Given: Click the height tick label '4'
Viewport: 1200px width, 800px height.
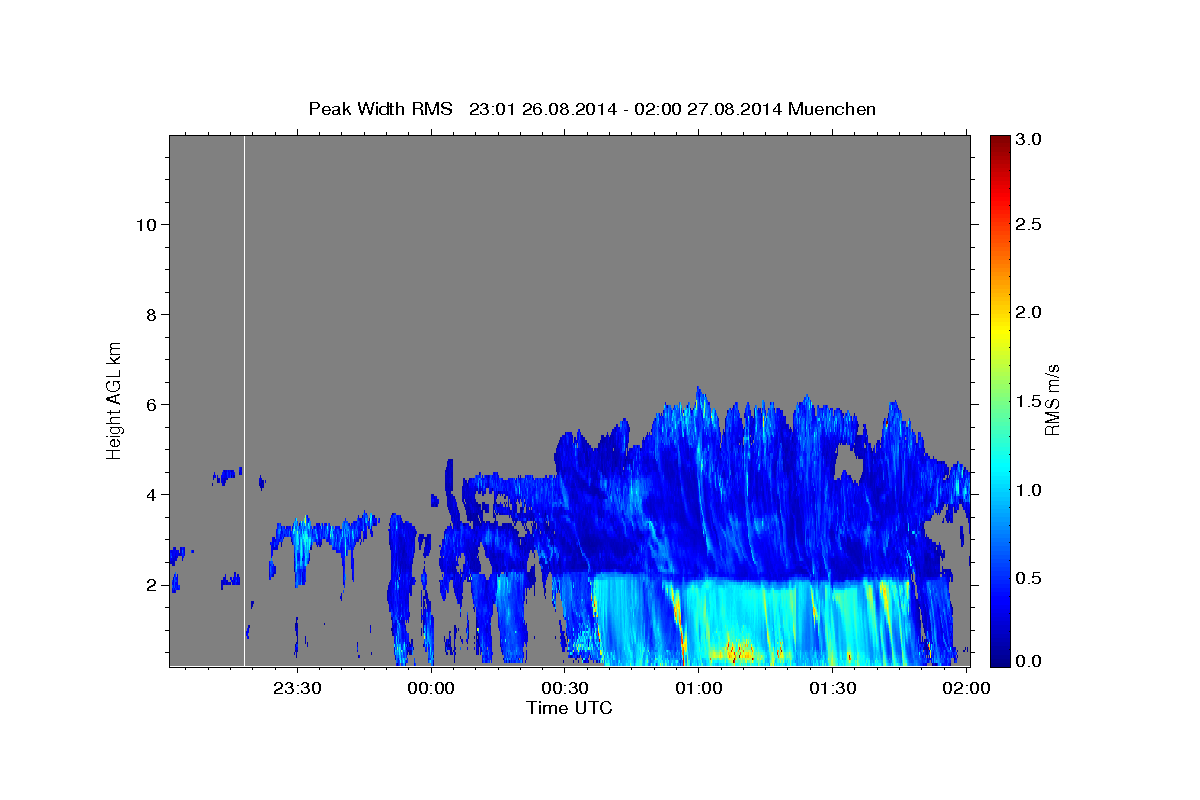Looking at the screenshot, I should click(150, 494).
